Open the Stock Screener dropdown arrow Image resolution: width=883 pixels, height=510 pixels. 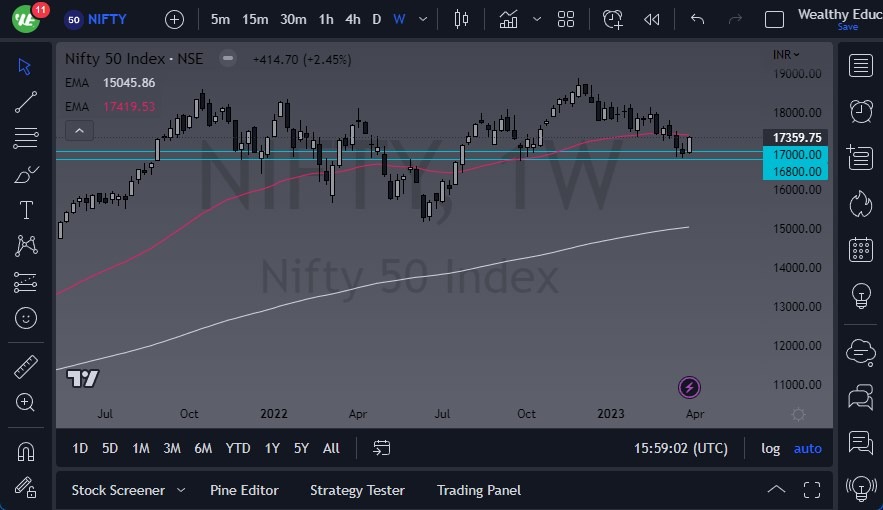pyautogui.click(x=181, y=490)
